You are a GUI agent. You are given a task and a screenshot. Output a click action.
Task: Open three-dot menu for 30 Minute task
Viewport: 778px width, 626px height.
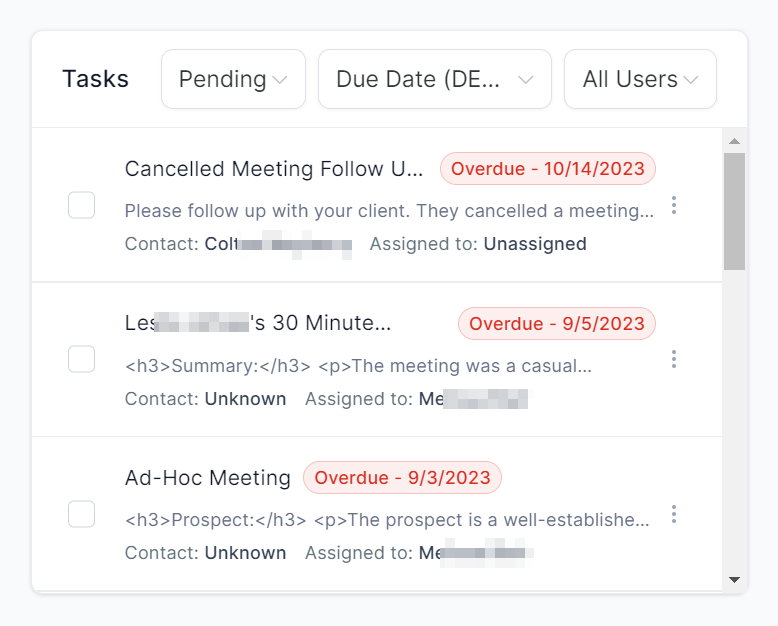click(674, 359)
